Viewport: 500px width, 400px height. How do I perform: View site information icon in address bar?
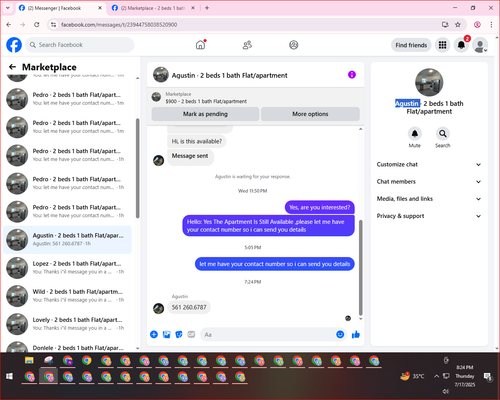[53, 24]
